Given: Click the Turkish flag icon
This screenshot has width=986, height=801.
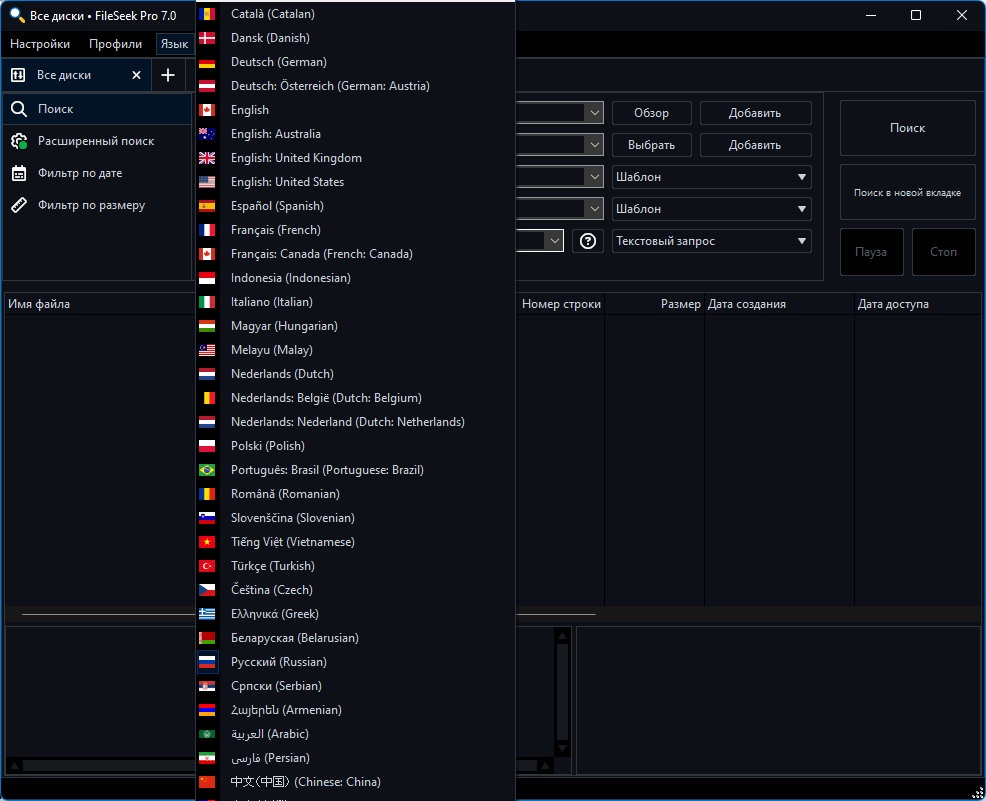Looking at the screenshot, I should (207, 566).
